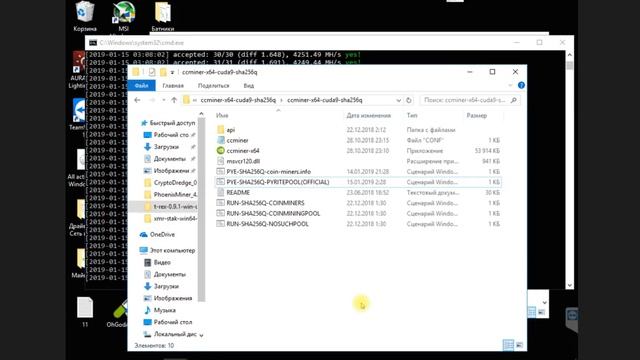Open Локальный диск in sidebar
Viewport: 640px width, 360px height.
(x=175, y=334)
